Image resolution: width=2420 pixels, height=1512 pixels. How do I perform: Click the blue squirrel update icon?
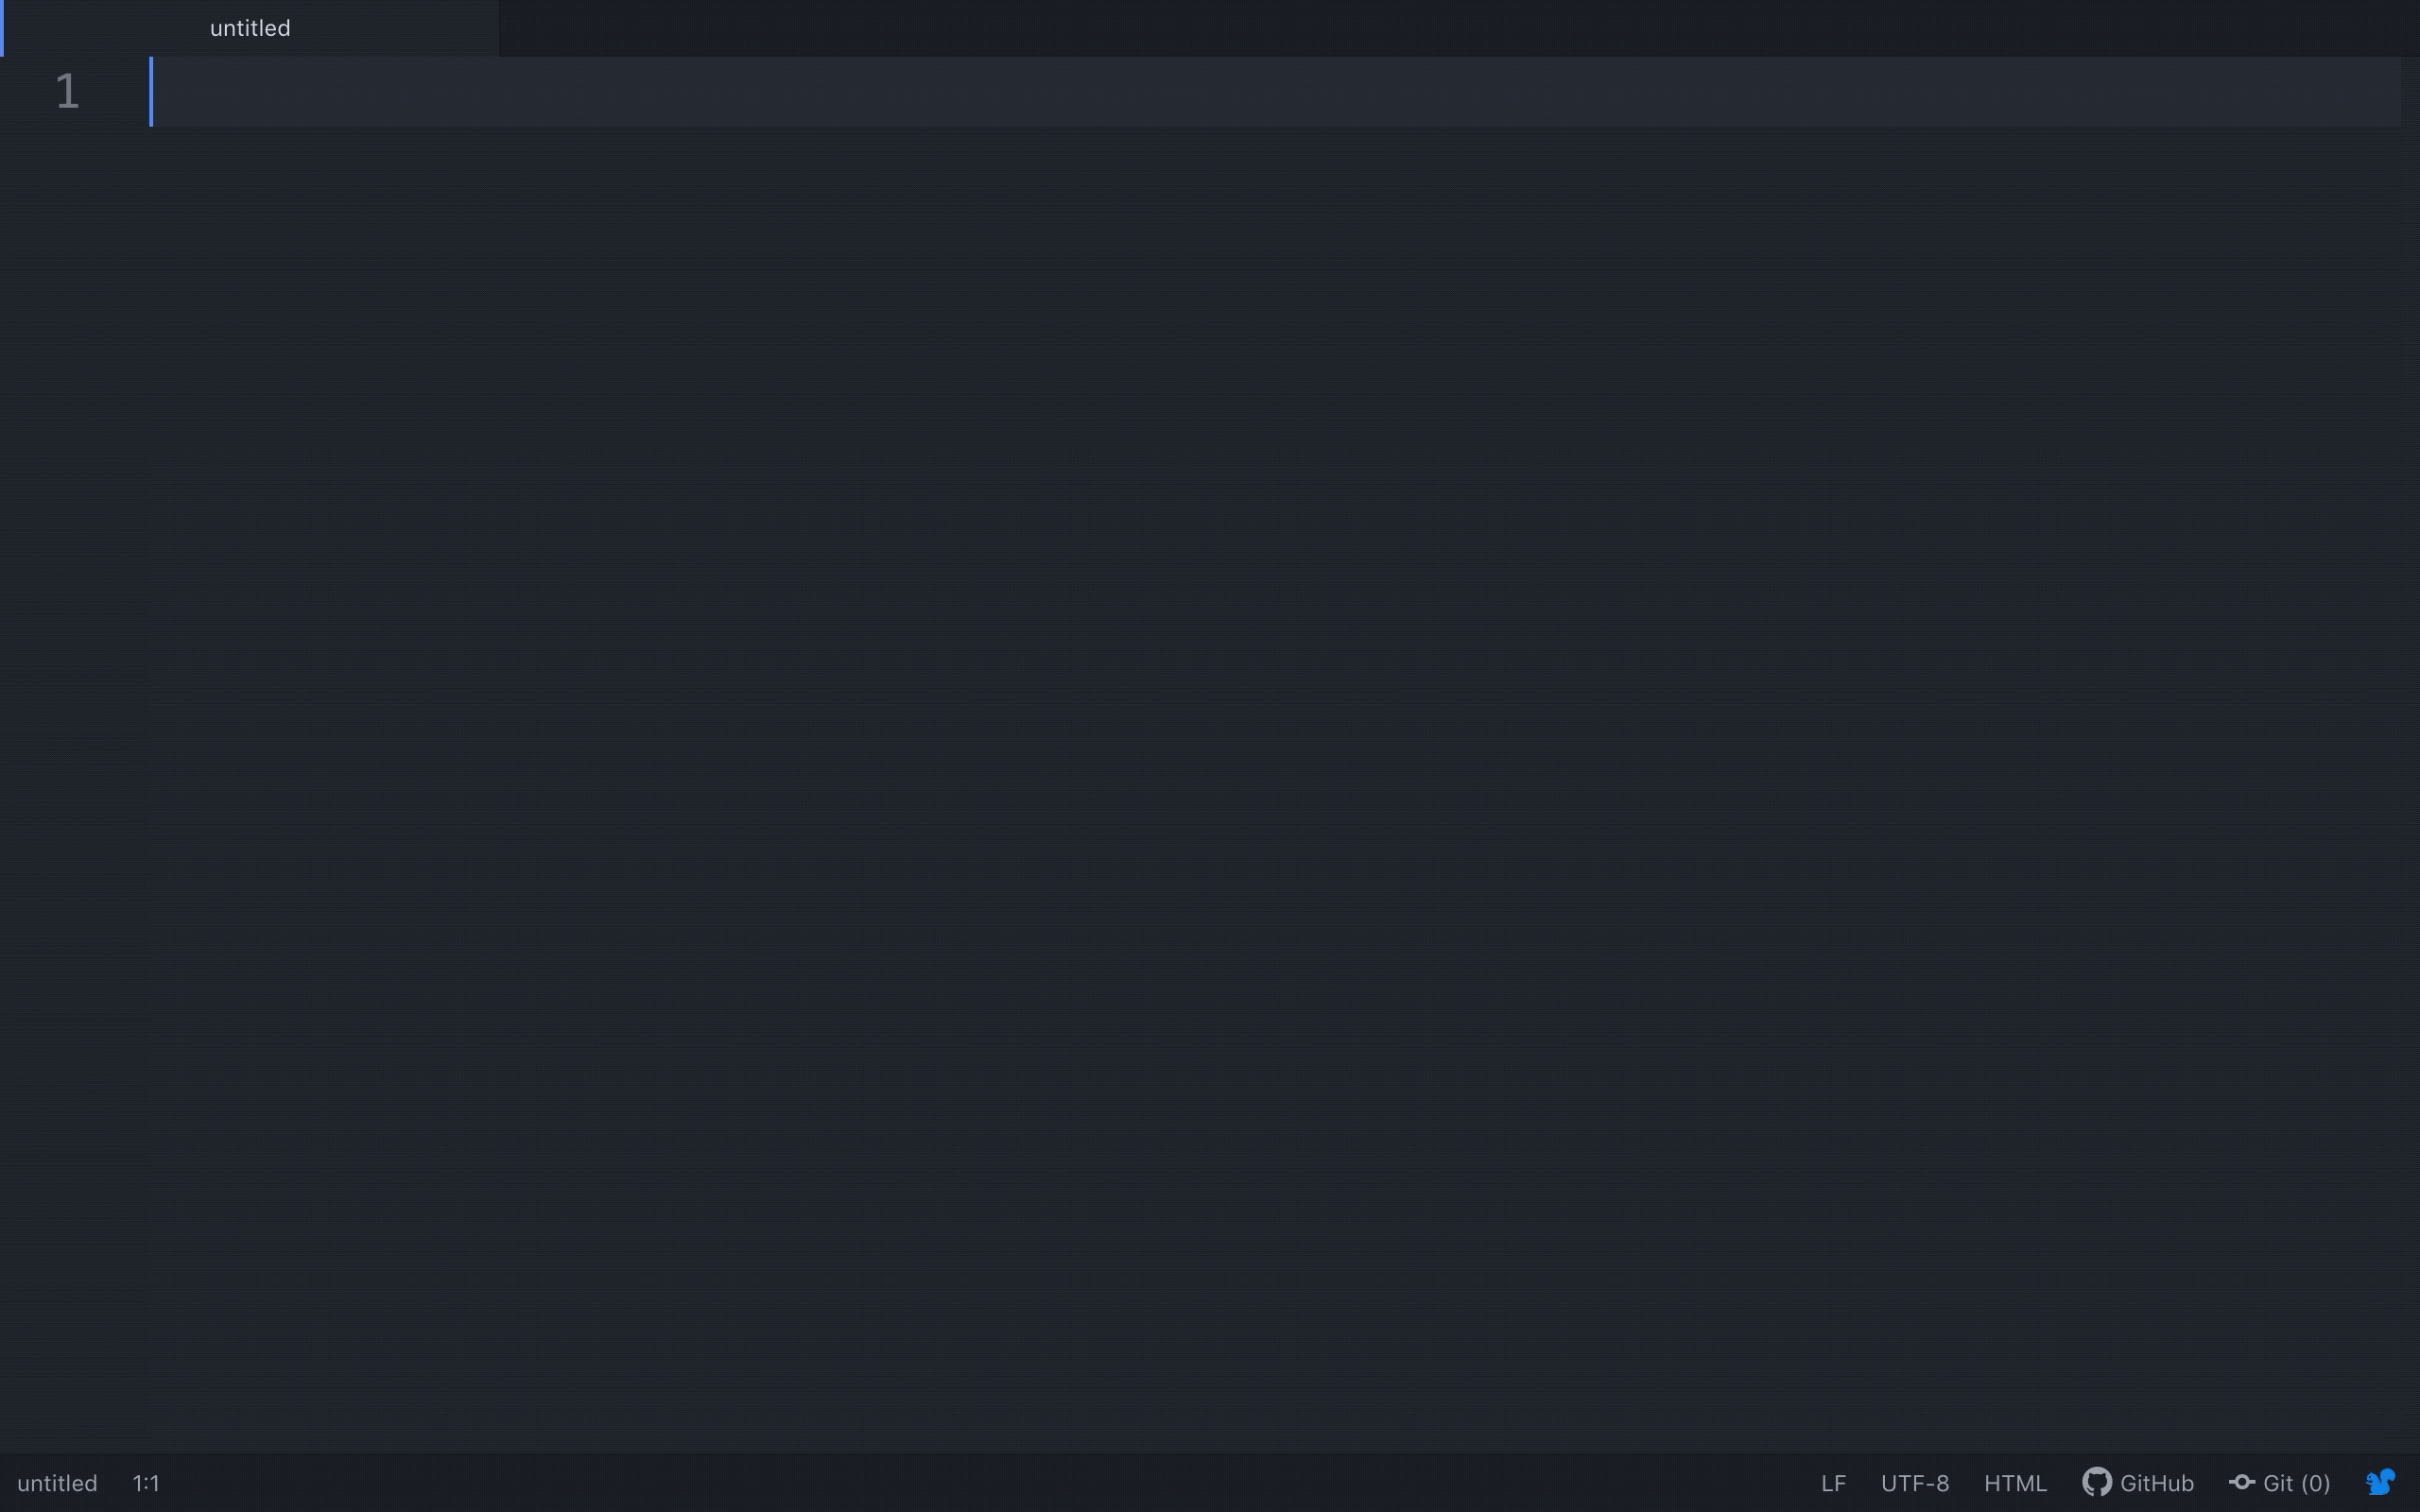[2380, 1482]
